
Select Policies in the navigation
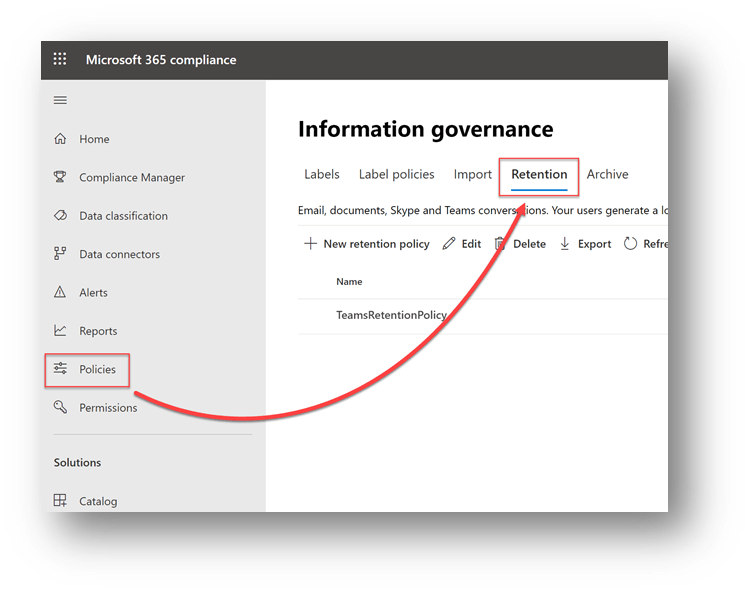[x=97, y=369]
